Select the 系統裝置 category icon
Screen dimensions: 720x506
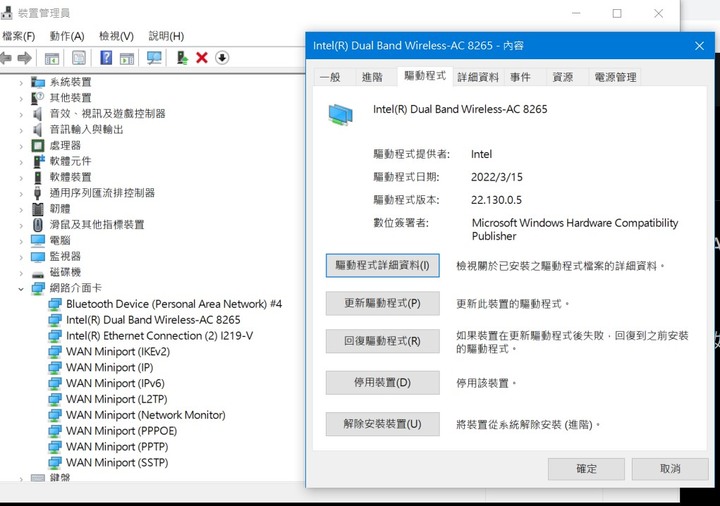(38, 82)
